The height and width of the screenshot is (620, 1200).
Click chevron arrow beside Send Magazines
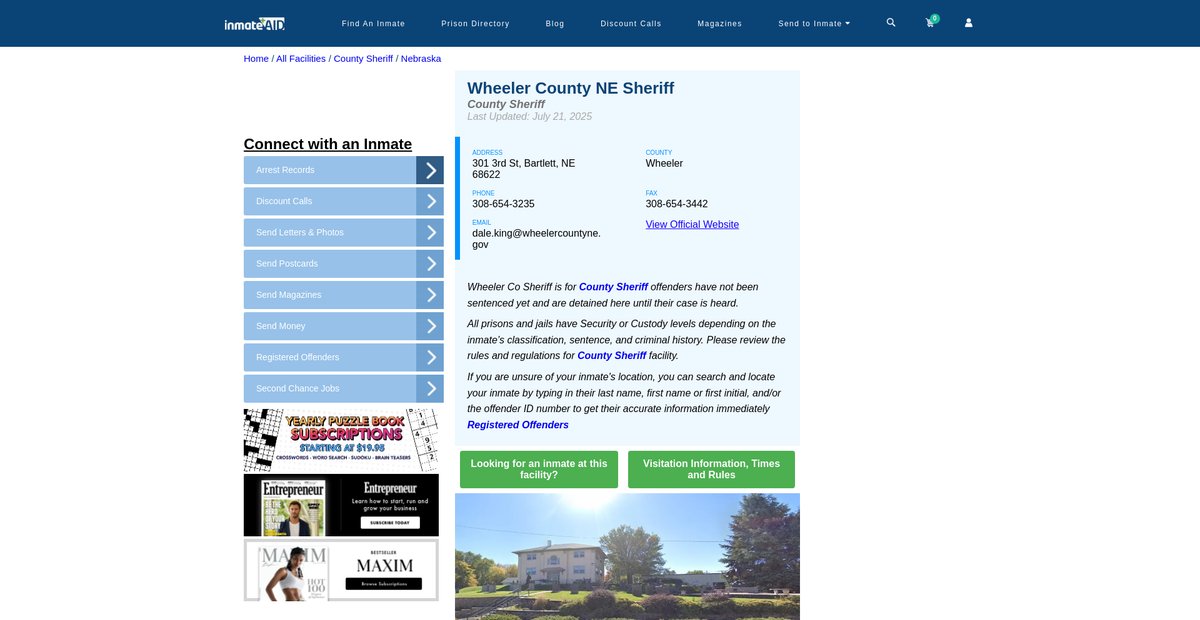(x=430, y=295)
